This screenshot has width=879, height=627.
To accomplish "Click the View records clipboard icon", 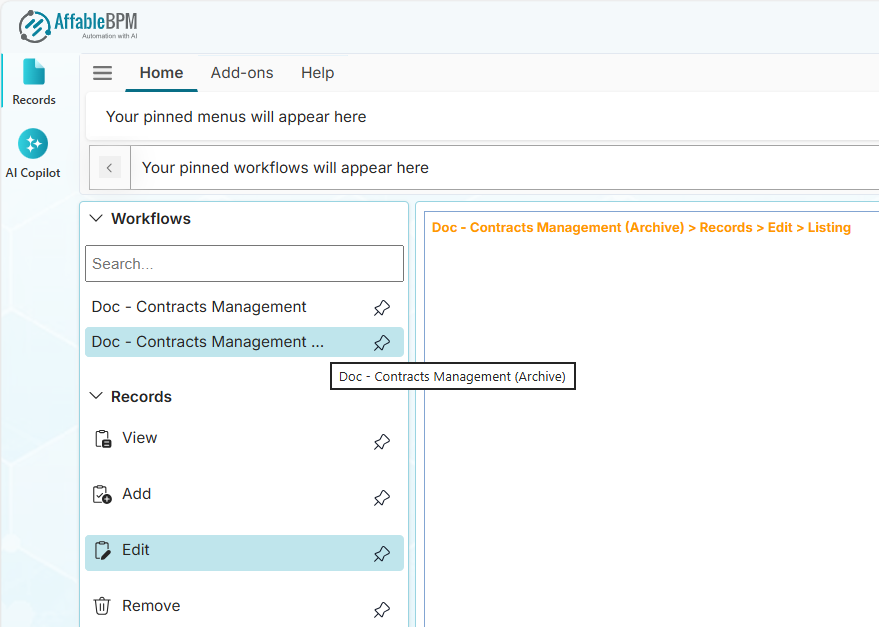I will [102, 439].
